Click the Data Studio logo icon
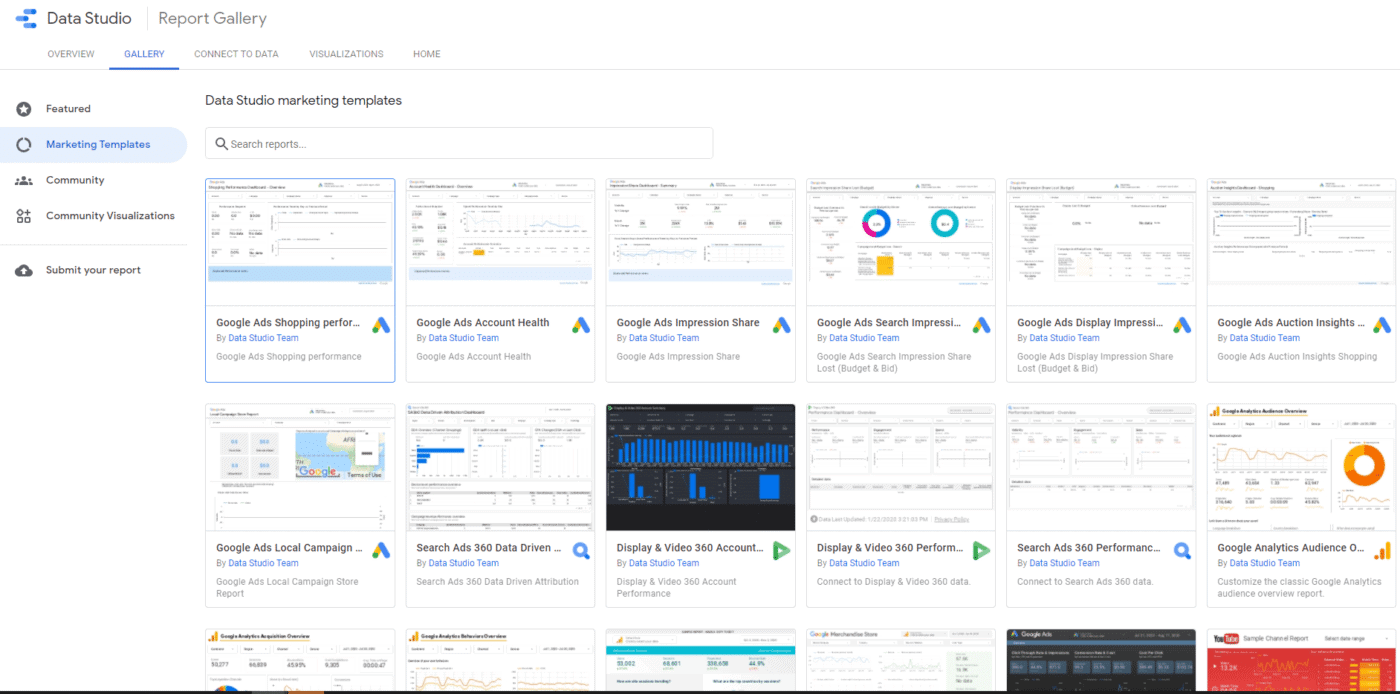 [x=25, y=17]
